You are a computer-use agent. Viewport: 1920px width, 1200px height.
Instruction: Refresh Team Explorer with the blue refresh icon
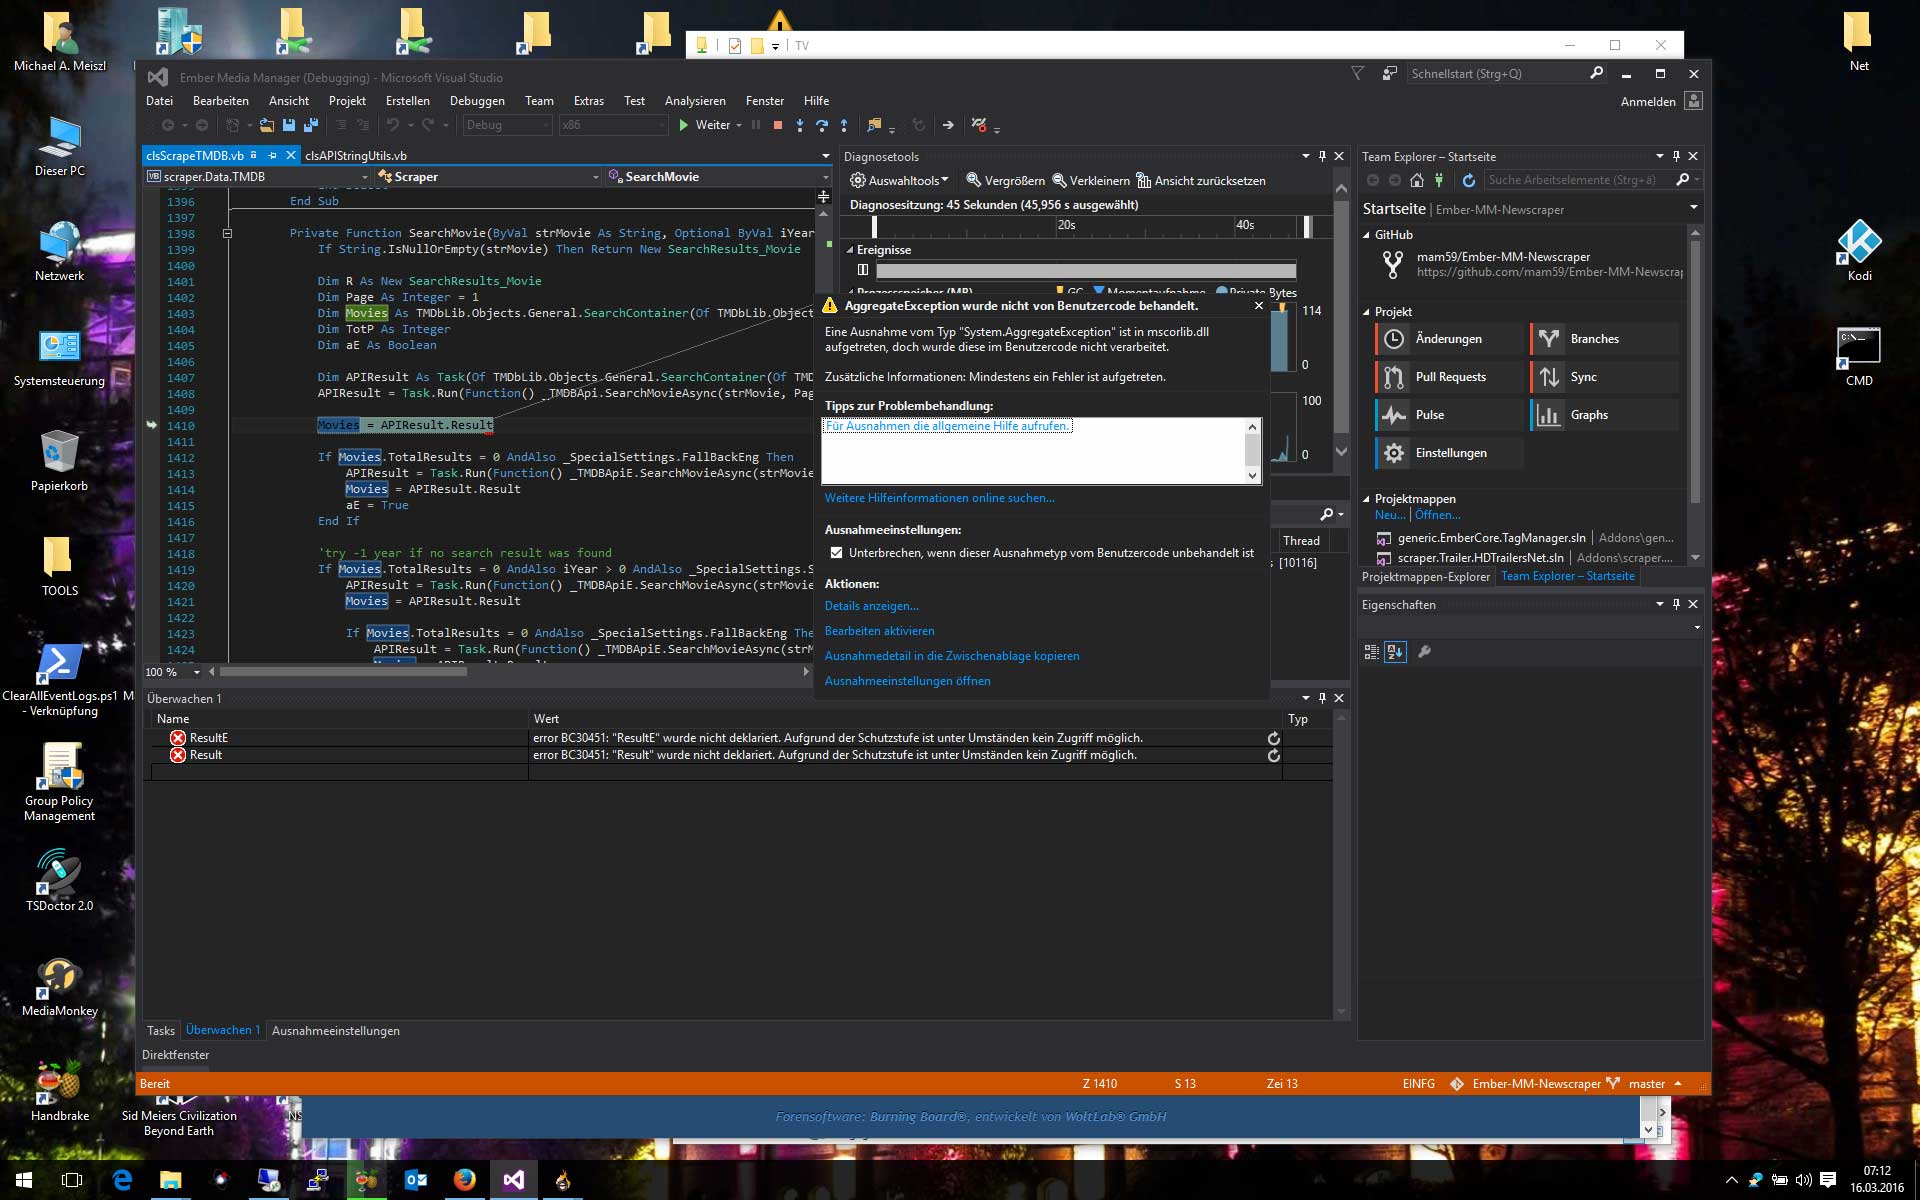click(1468, 180)
